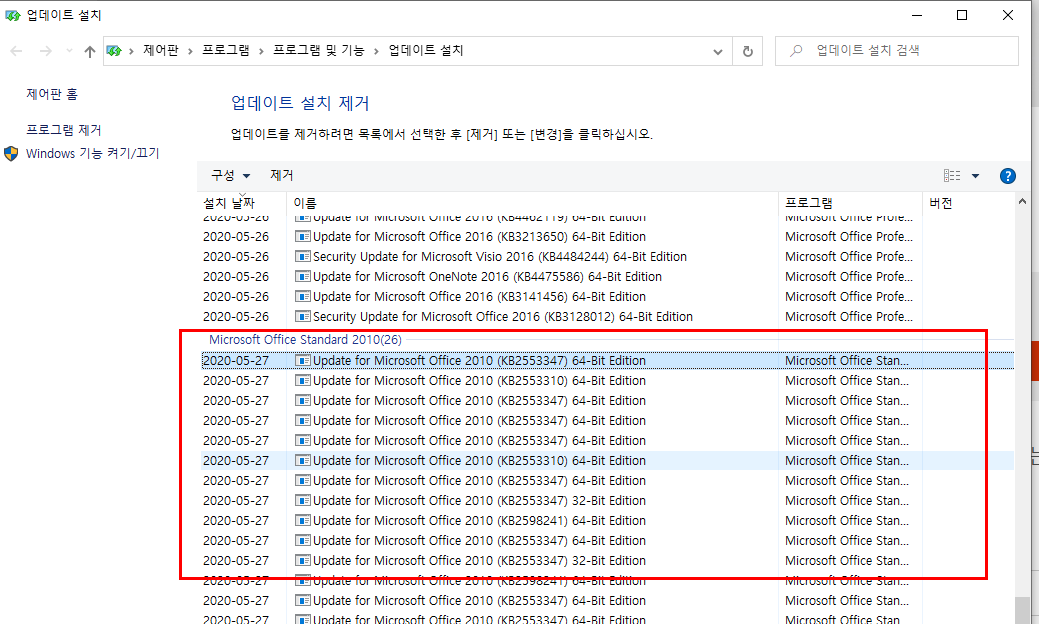Open the Windows 기능 켜기/끄기 link
This screenshot has width=1039, height=624.
[93, 154]
